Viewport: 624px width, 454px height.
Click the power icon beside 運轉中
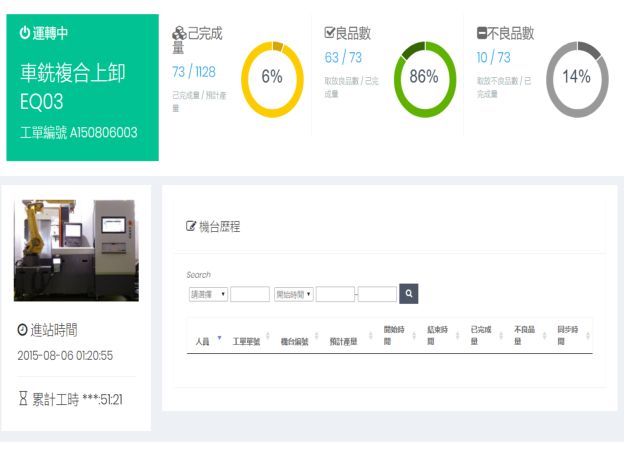[x=25, y=33]
